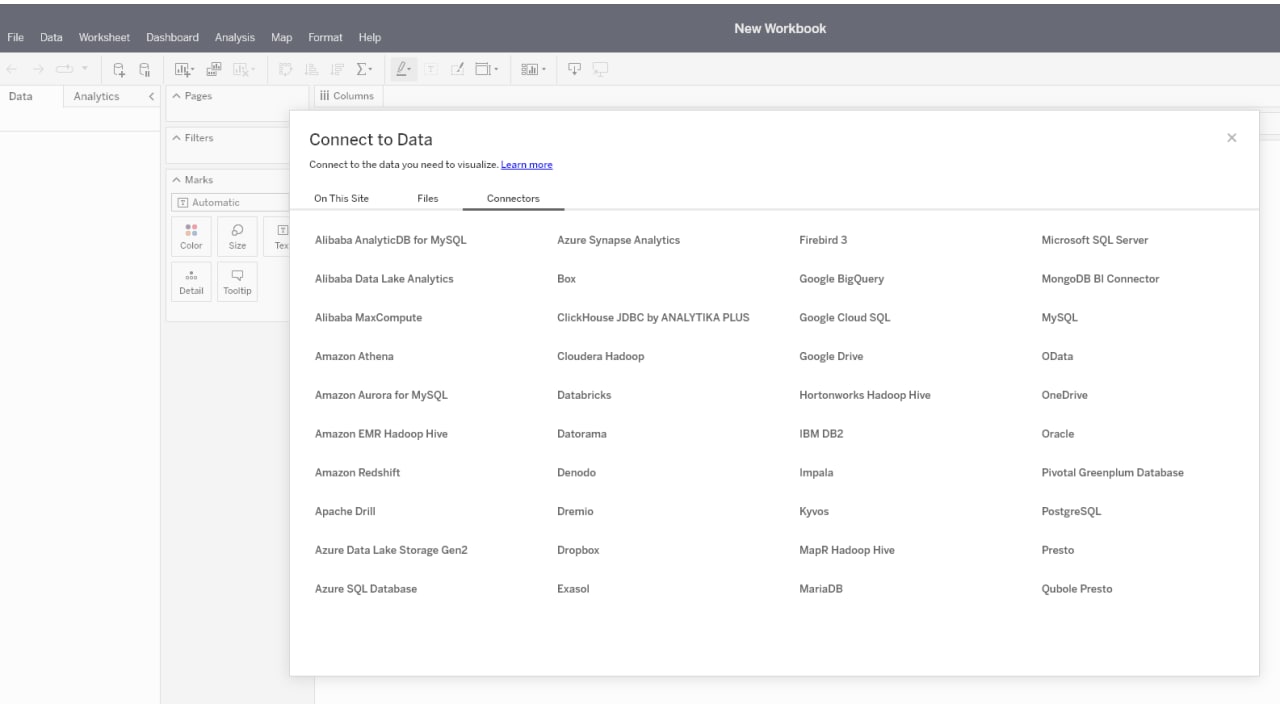
Task: Choose the Databricks connector
Action: (584, 395)
